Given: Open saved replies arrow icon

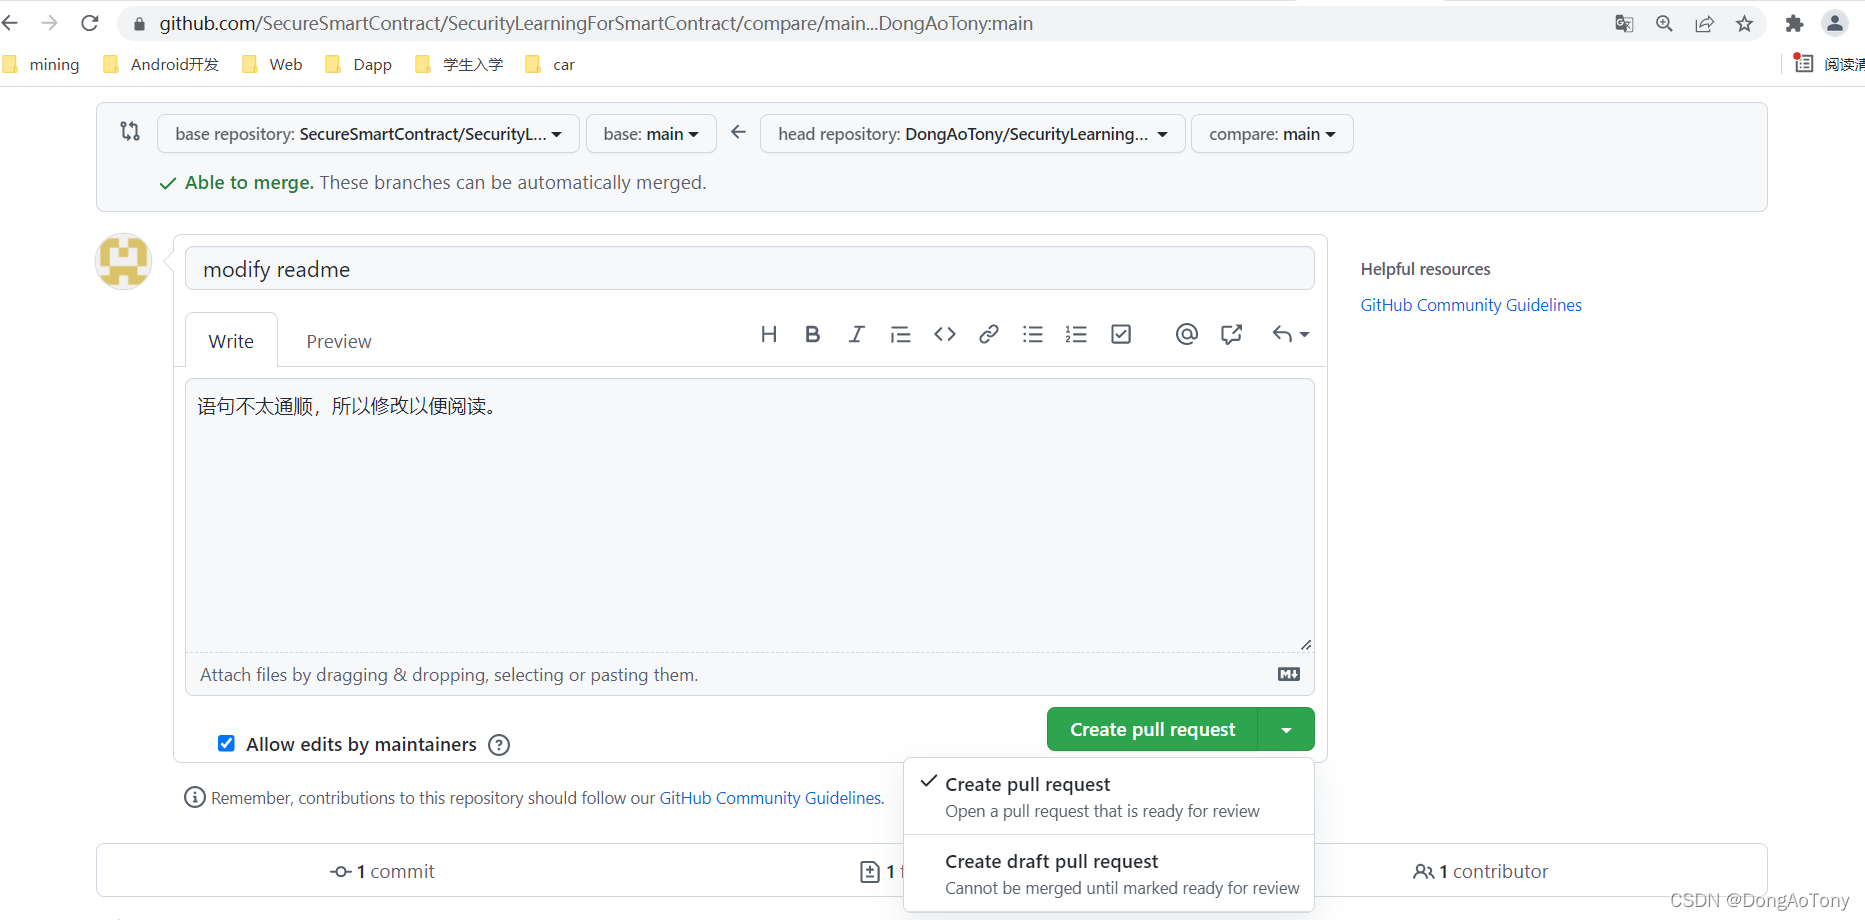Looking at the screenshot, I should pyautogui.click(x=1290, y=334).
